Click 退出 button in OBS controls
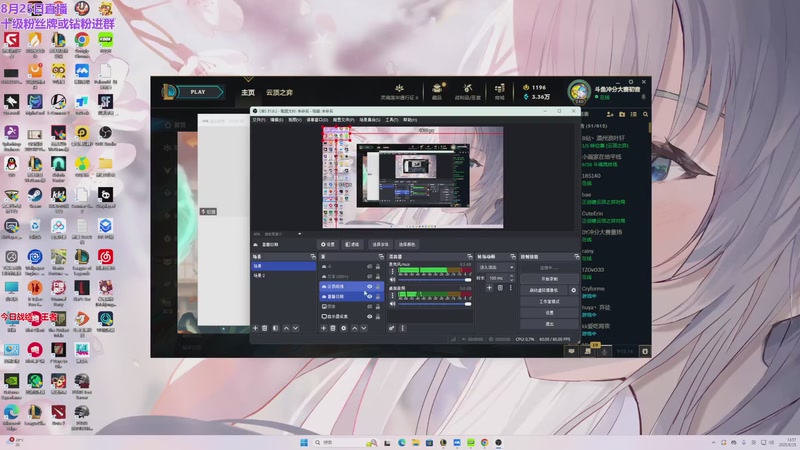 click(x=549, y=324)
